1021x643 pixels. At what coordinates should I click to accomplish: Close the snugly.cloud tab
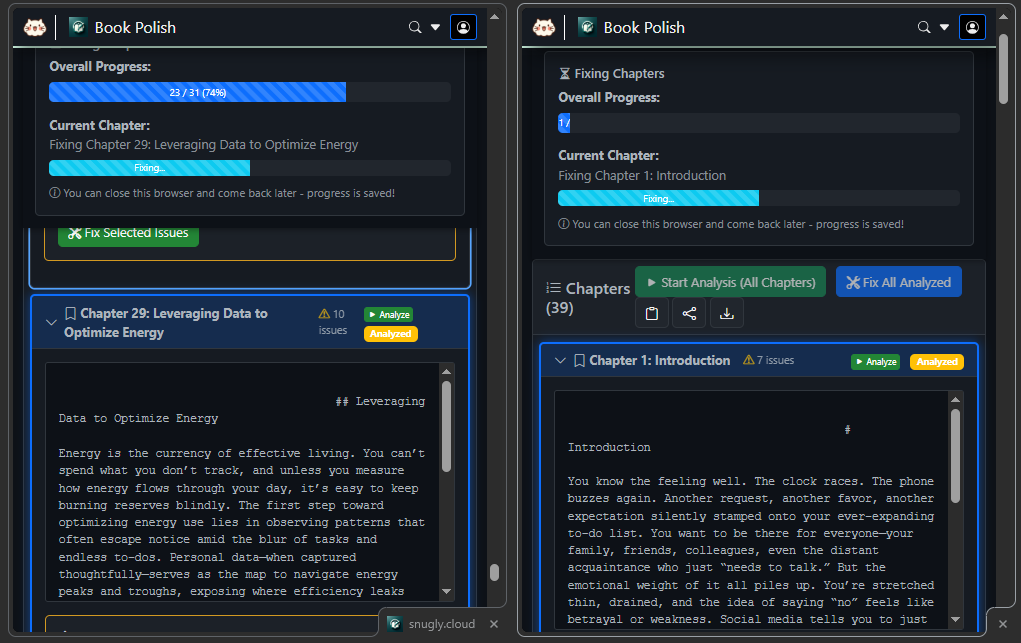click(x=493, y=624)
